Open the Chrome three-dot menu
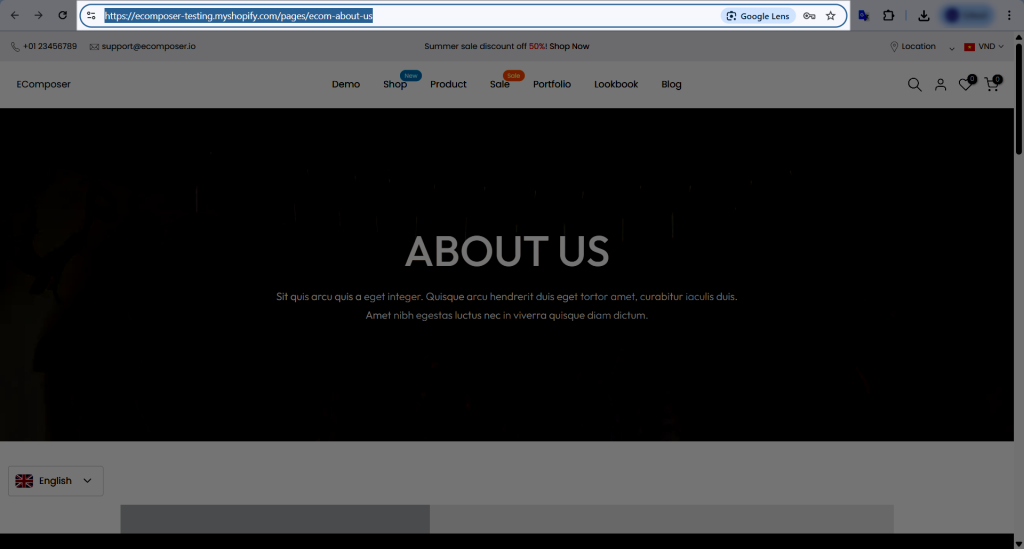This screenshot has width=1024, height=549. pyautogui.click(x=1008, y=15)
